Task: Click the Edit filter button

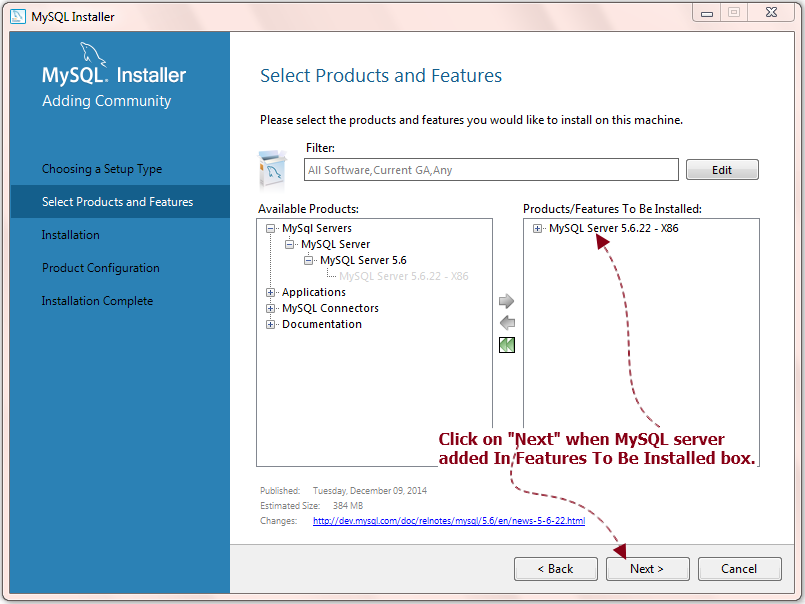Action: click(722, 170)
